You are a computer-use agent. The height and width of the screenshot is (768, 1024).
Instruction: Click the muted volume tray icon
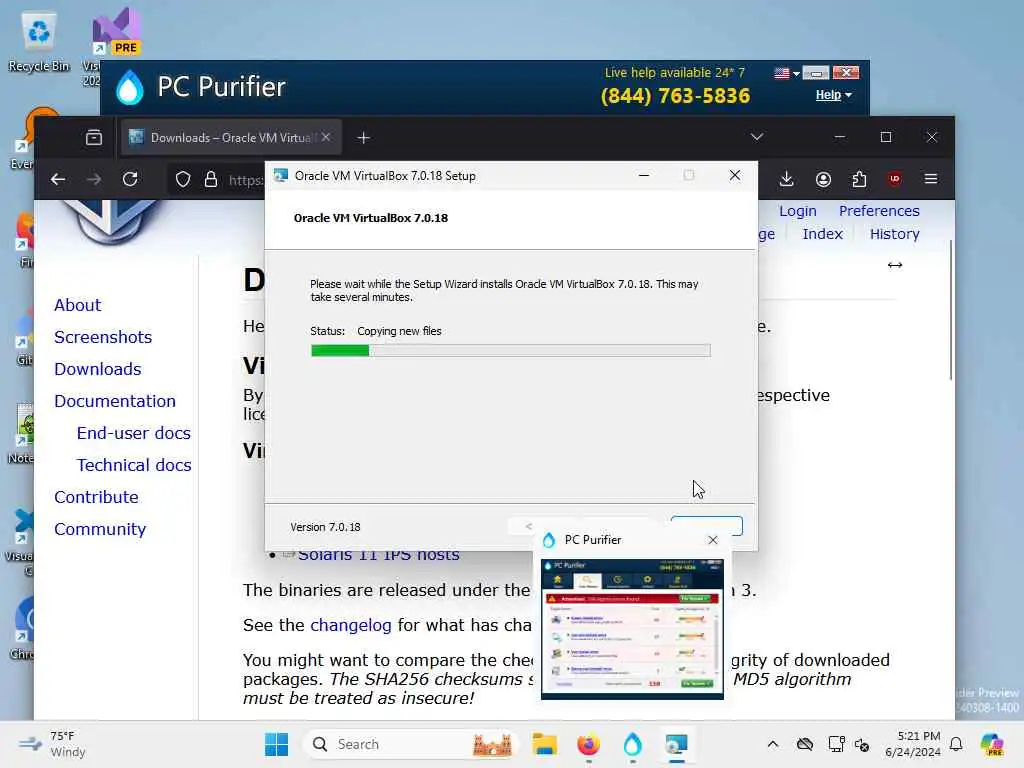pyautogui.click(x=862, y=744)
